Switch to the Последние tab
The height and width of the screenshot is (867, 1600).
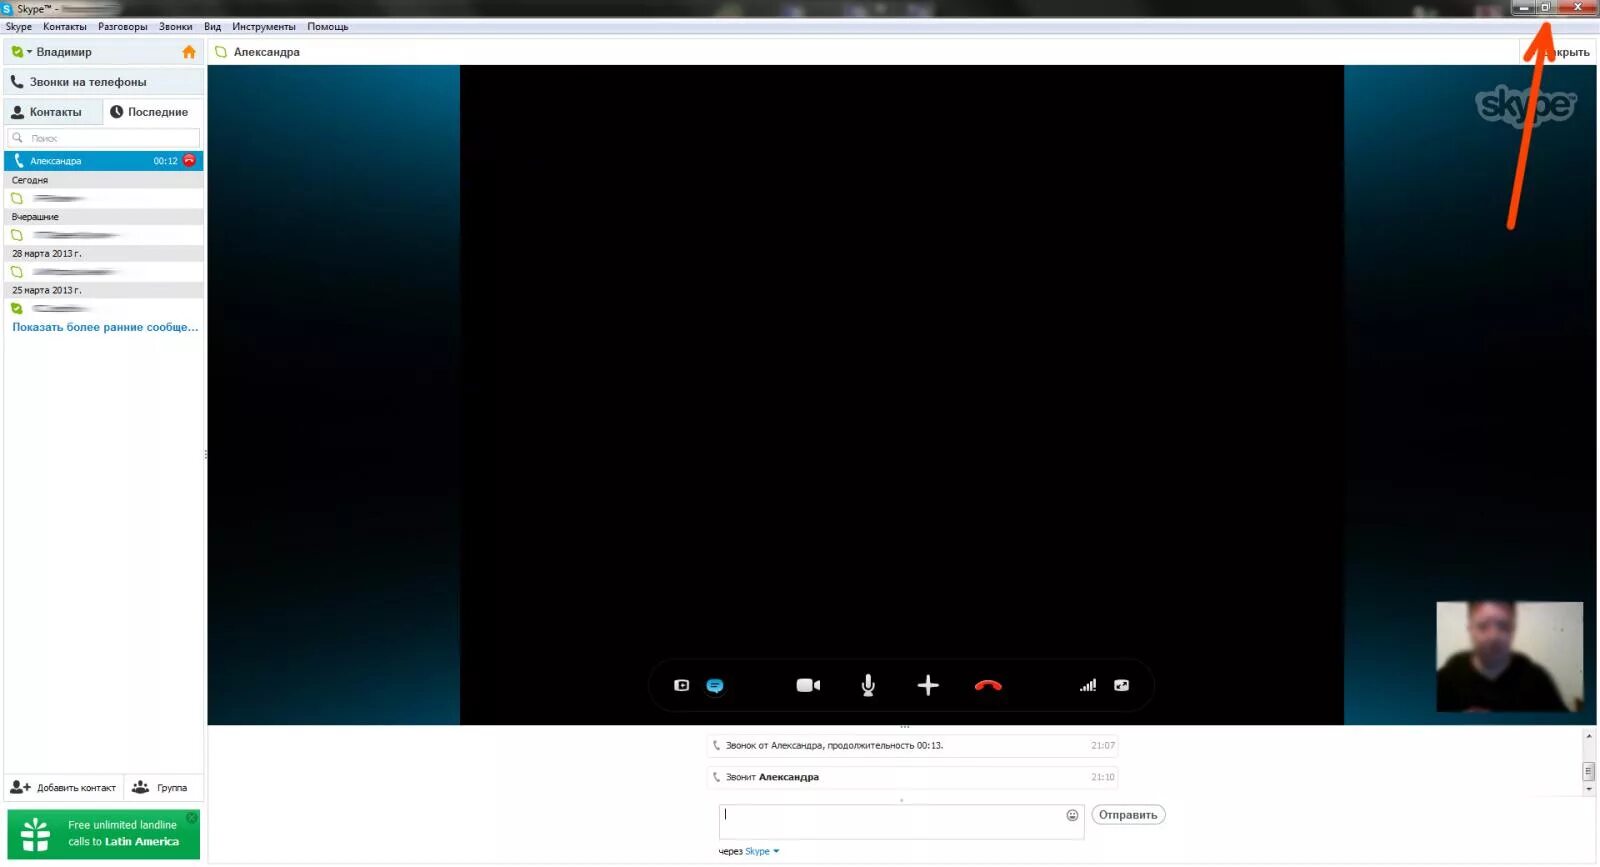pyautogui.click(x=153, y=112)
